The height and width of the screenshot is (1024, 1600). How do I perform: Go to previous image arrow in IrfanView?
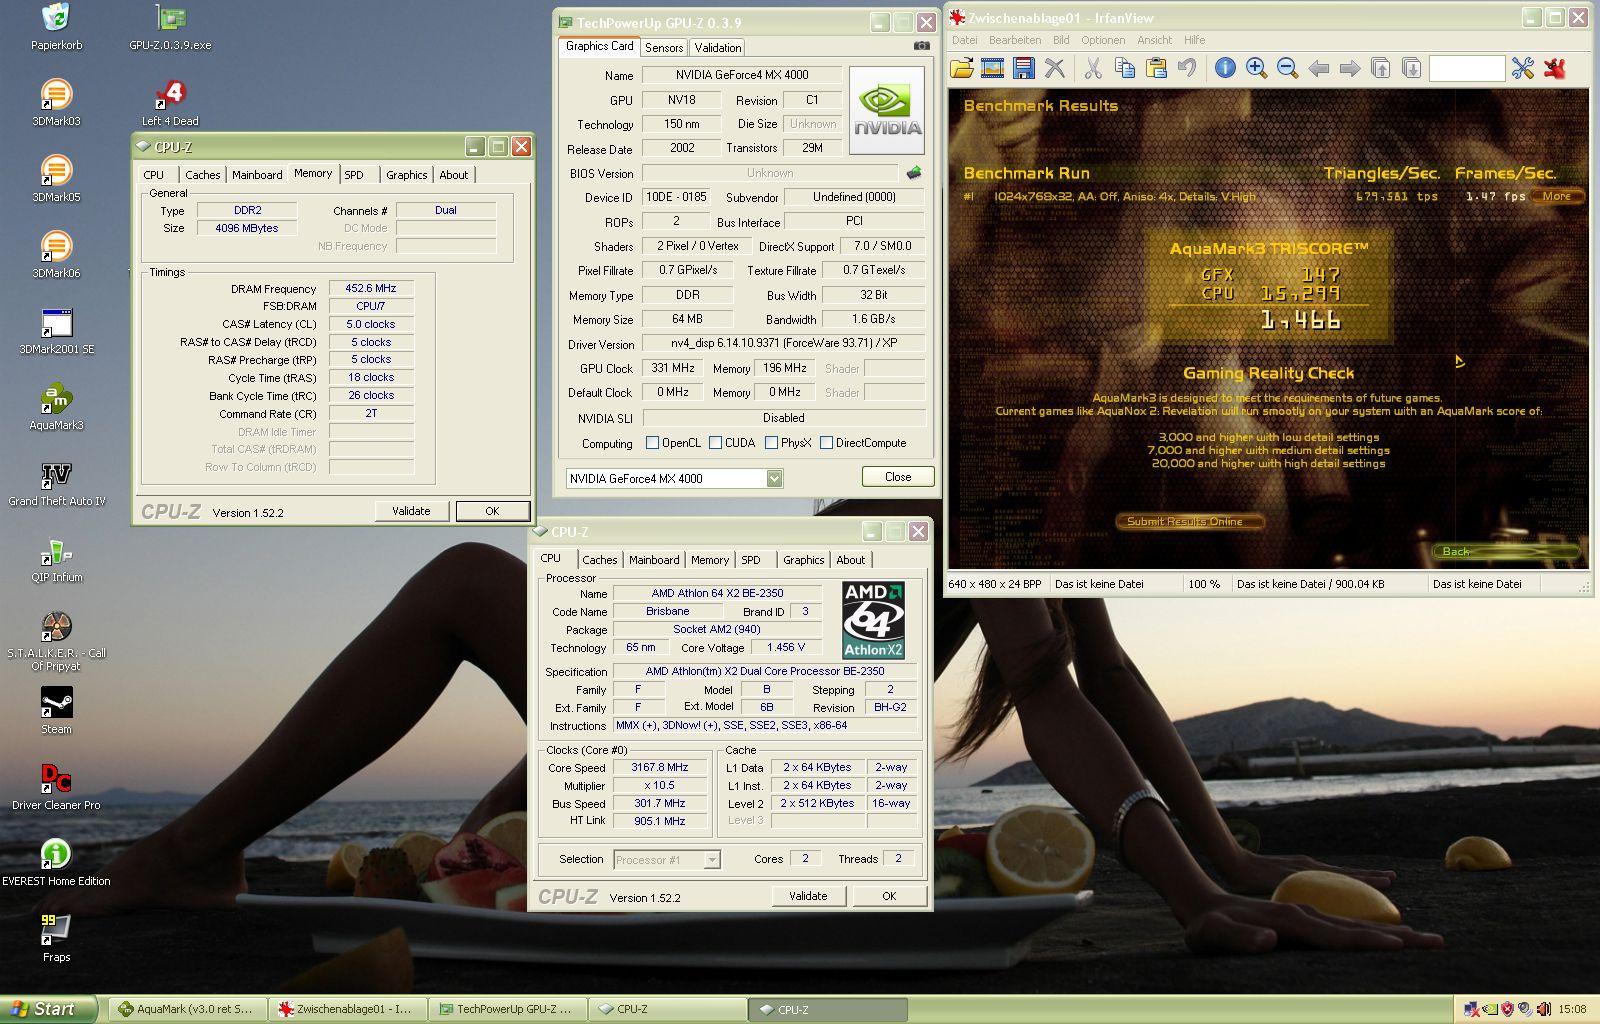tap(1319, 68)
